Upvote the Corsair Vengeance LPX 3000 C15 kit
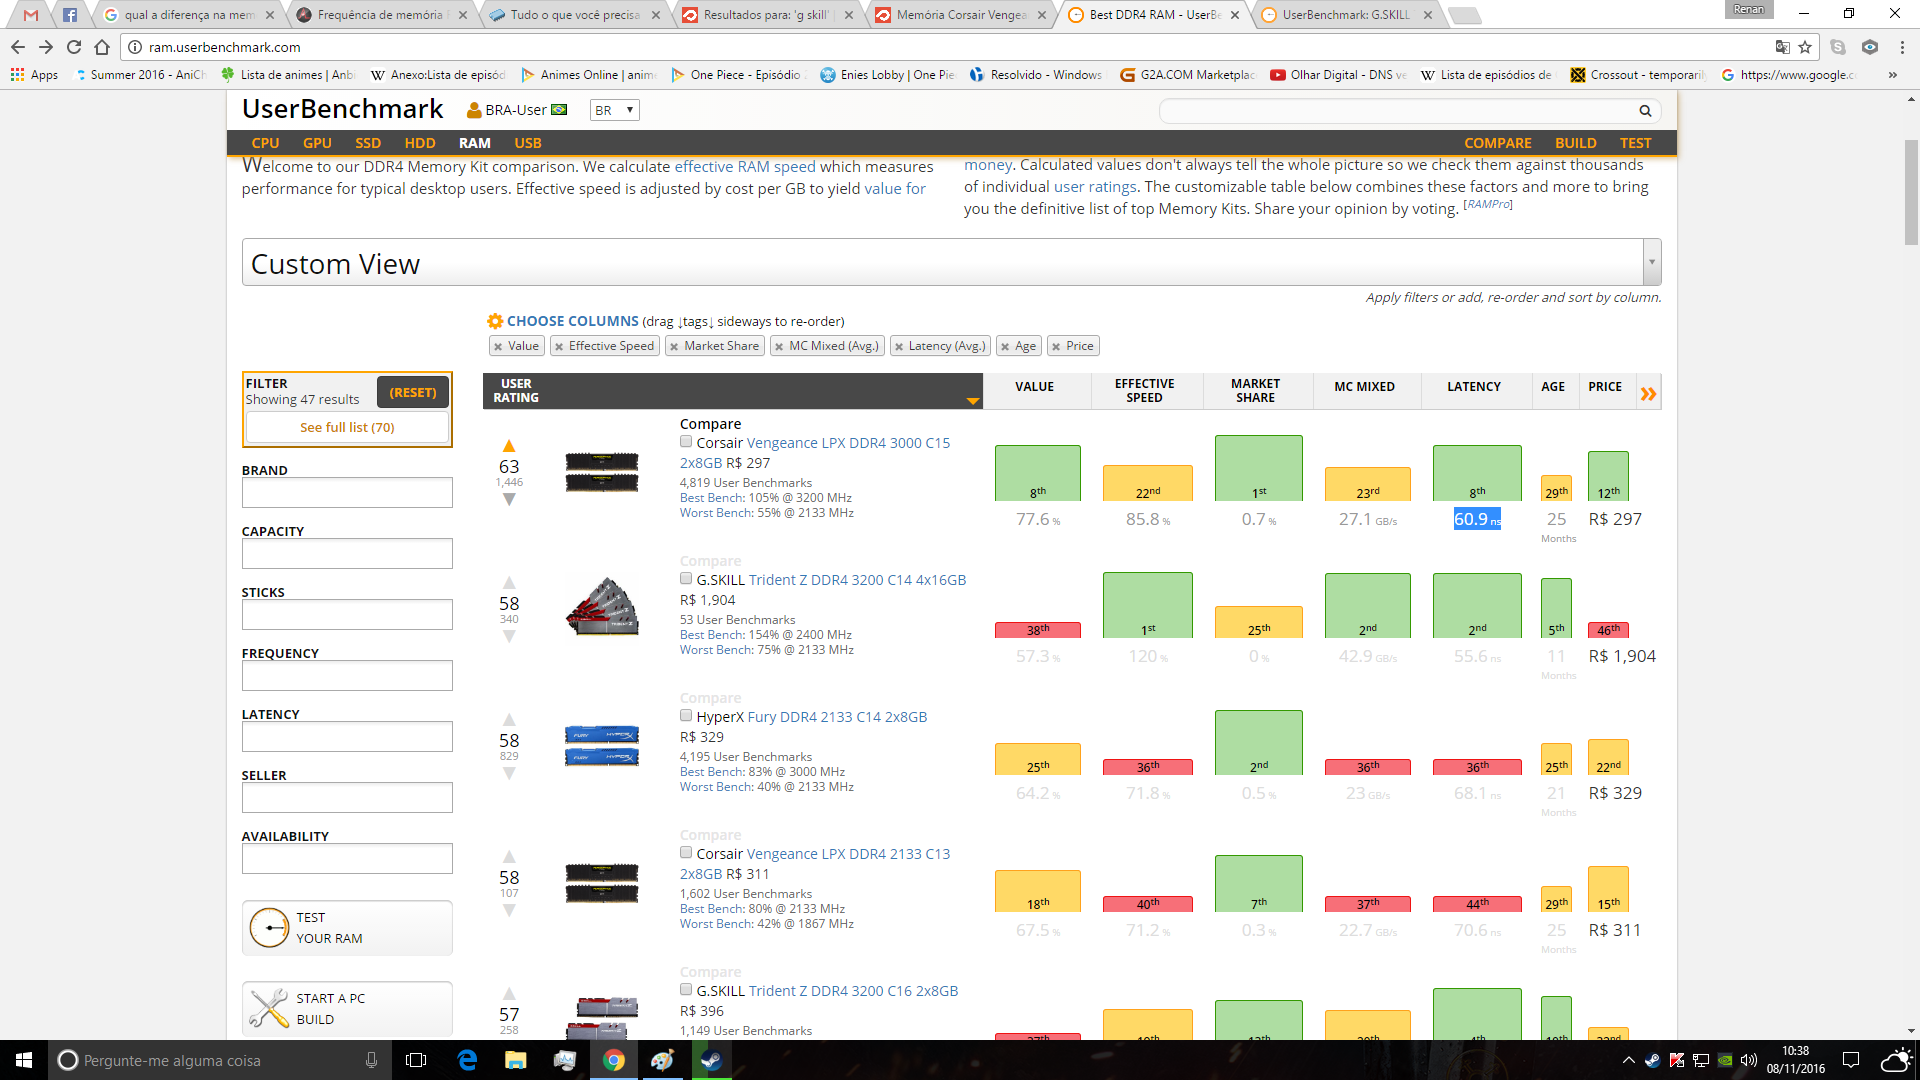1920x1080 pixels. 509,446
